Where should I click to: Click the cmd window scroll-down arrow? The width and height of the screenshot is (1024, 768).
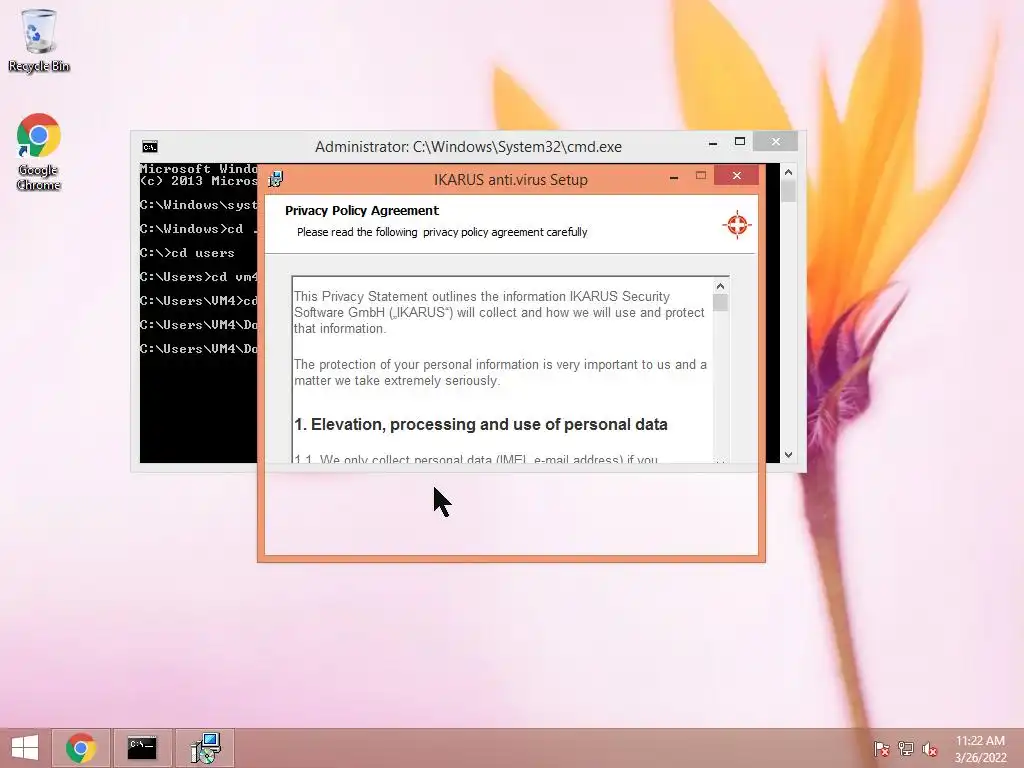tap(788, 455)
